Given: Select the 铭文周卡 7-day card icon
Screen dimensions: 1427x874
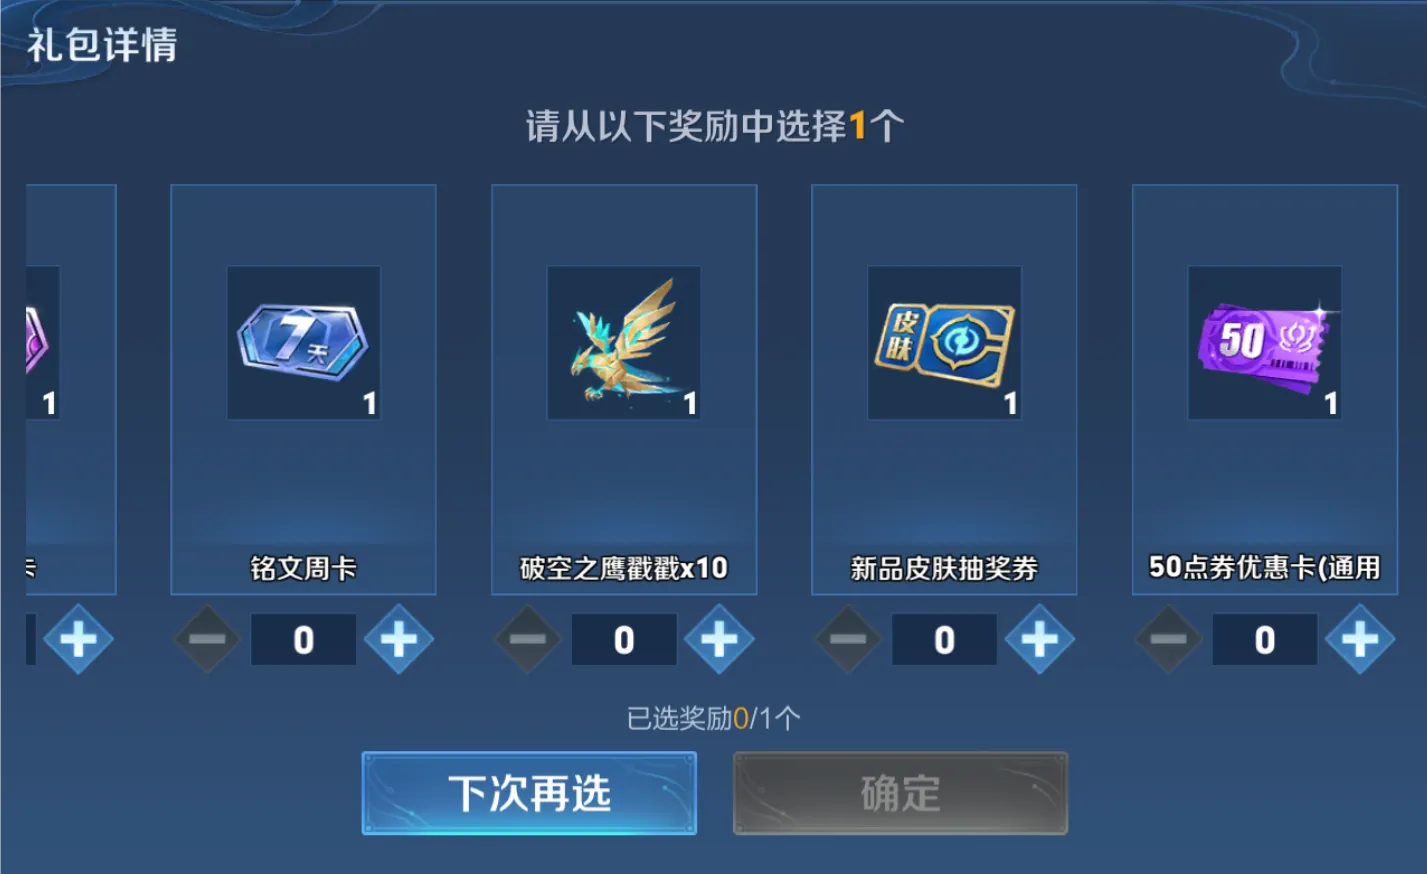Looking at the screenshot, I should 303,343.
